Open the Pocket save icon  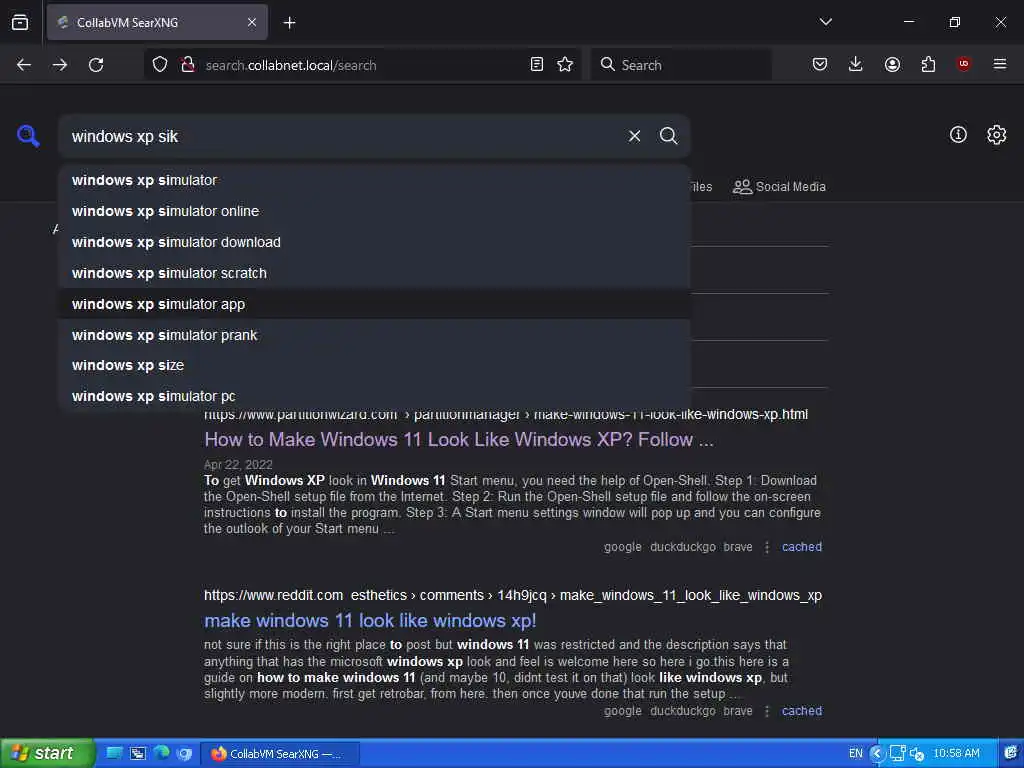820,64
